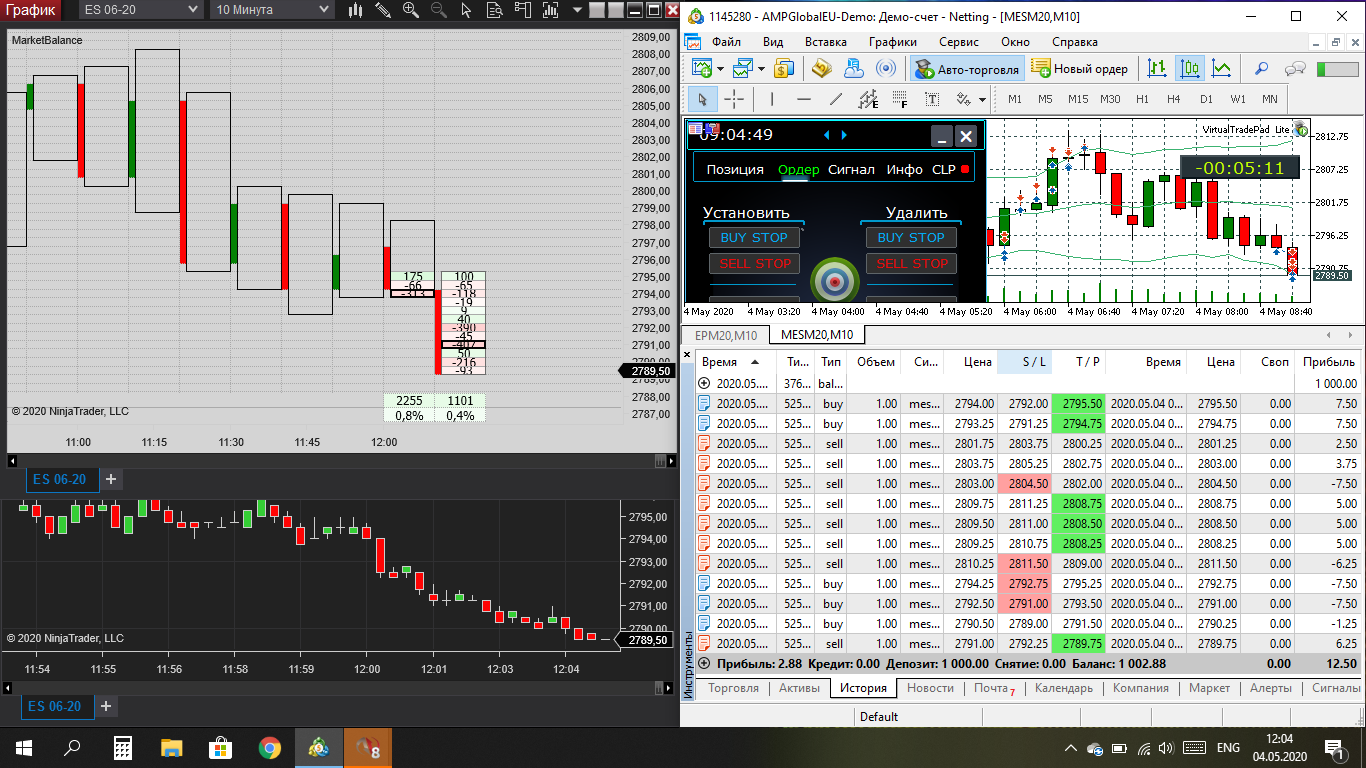
Task: Open Chrome from the Windows taskbar
Action: (x=269, y=747)
